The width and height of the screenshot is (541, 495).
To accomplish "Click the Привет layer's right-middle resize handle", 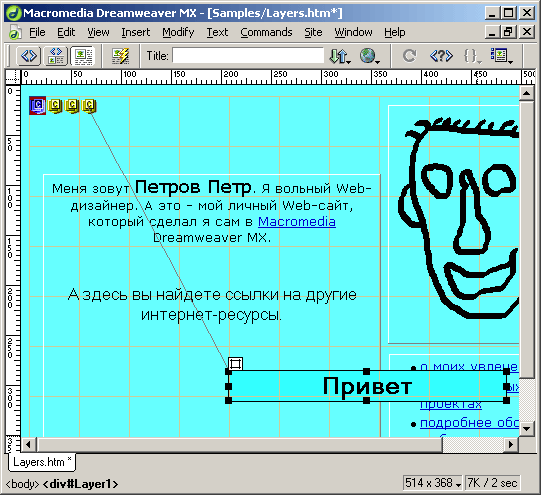I will click(506, 386).
